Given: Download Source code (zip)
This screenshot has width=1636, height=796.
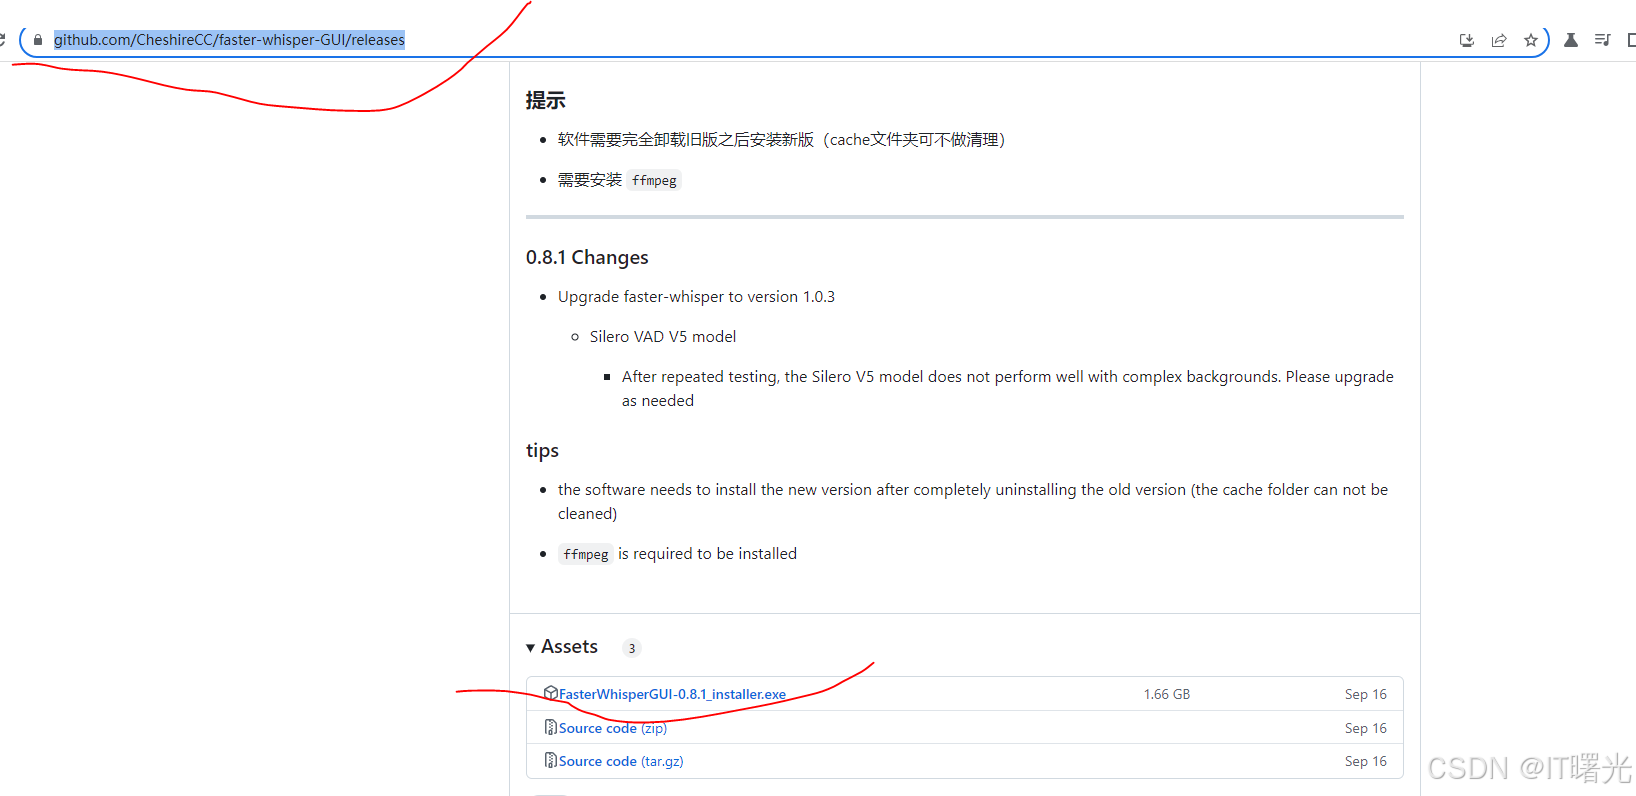Looking at the screenshot, I should coord(613,728).
